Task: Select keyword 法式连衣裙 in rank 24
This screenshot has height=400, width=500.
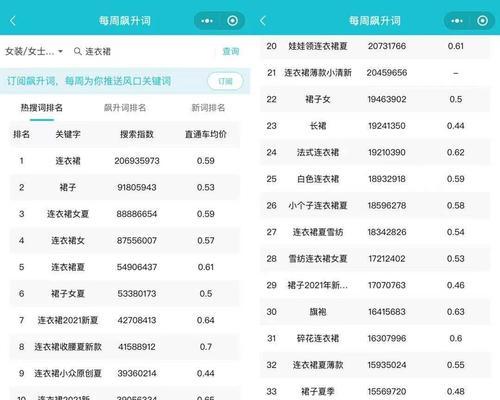Action: [318, 152]
